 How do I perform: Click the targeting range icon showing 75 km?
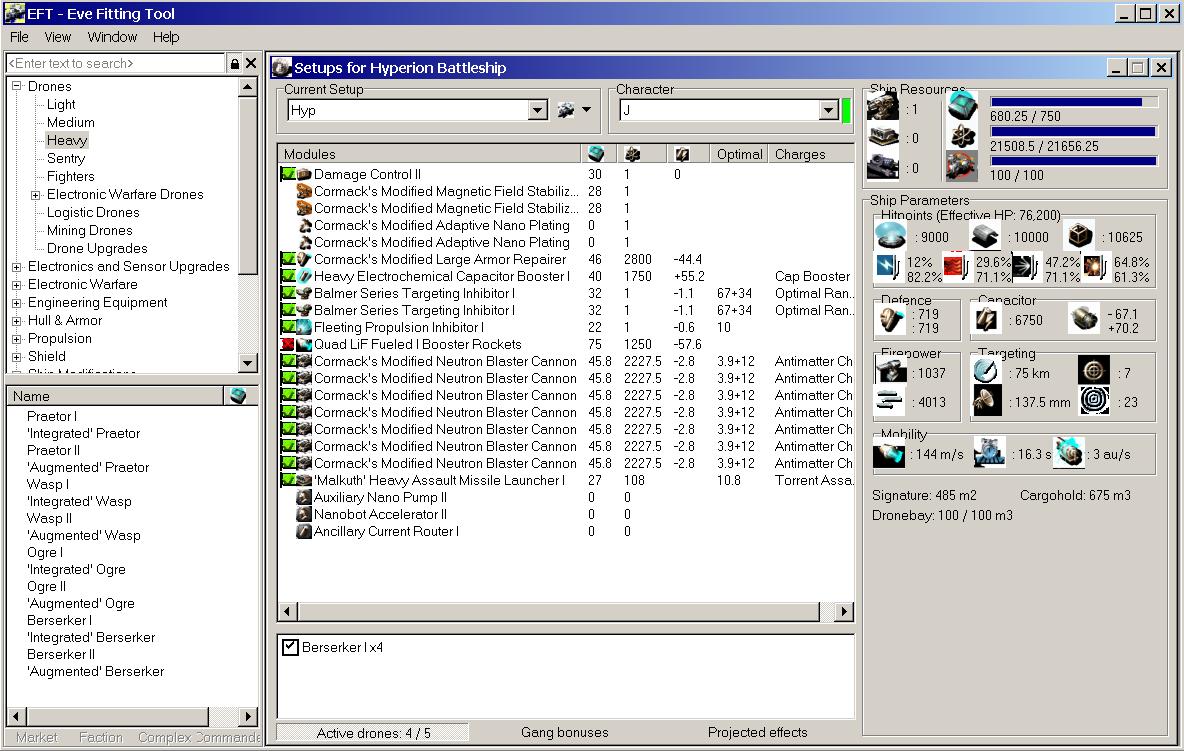986,371
